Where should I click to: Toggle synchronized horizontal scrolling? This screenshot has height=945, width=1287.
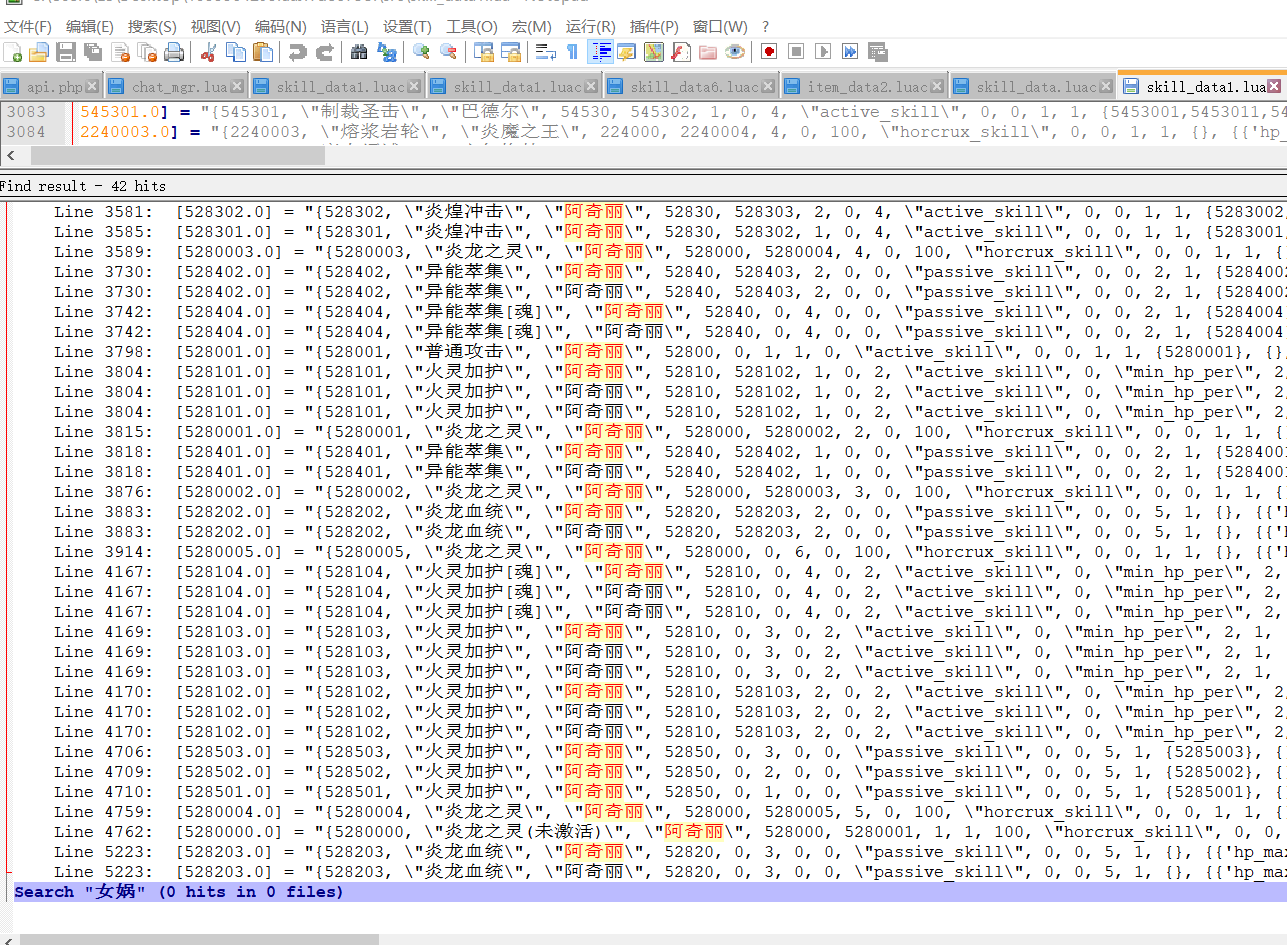pos(511,52)
